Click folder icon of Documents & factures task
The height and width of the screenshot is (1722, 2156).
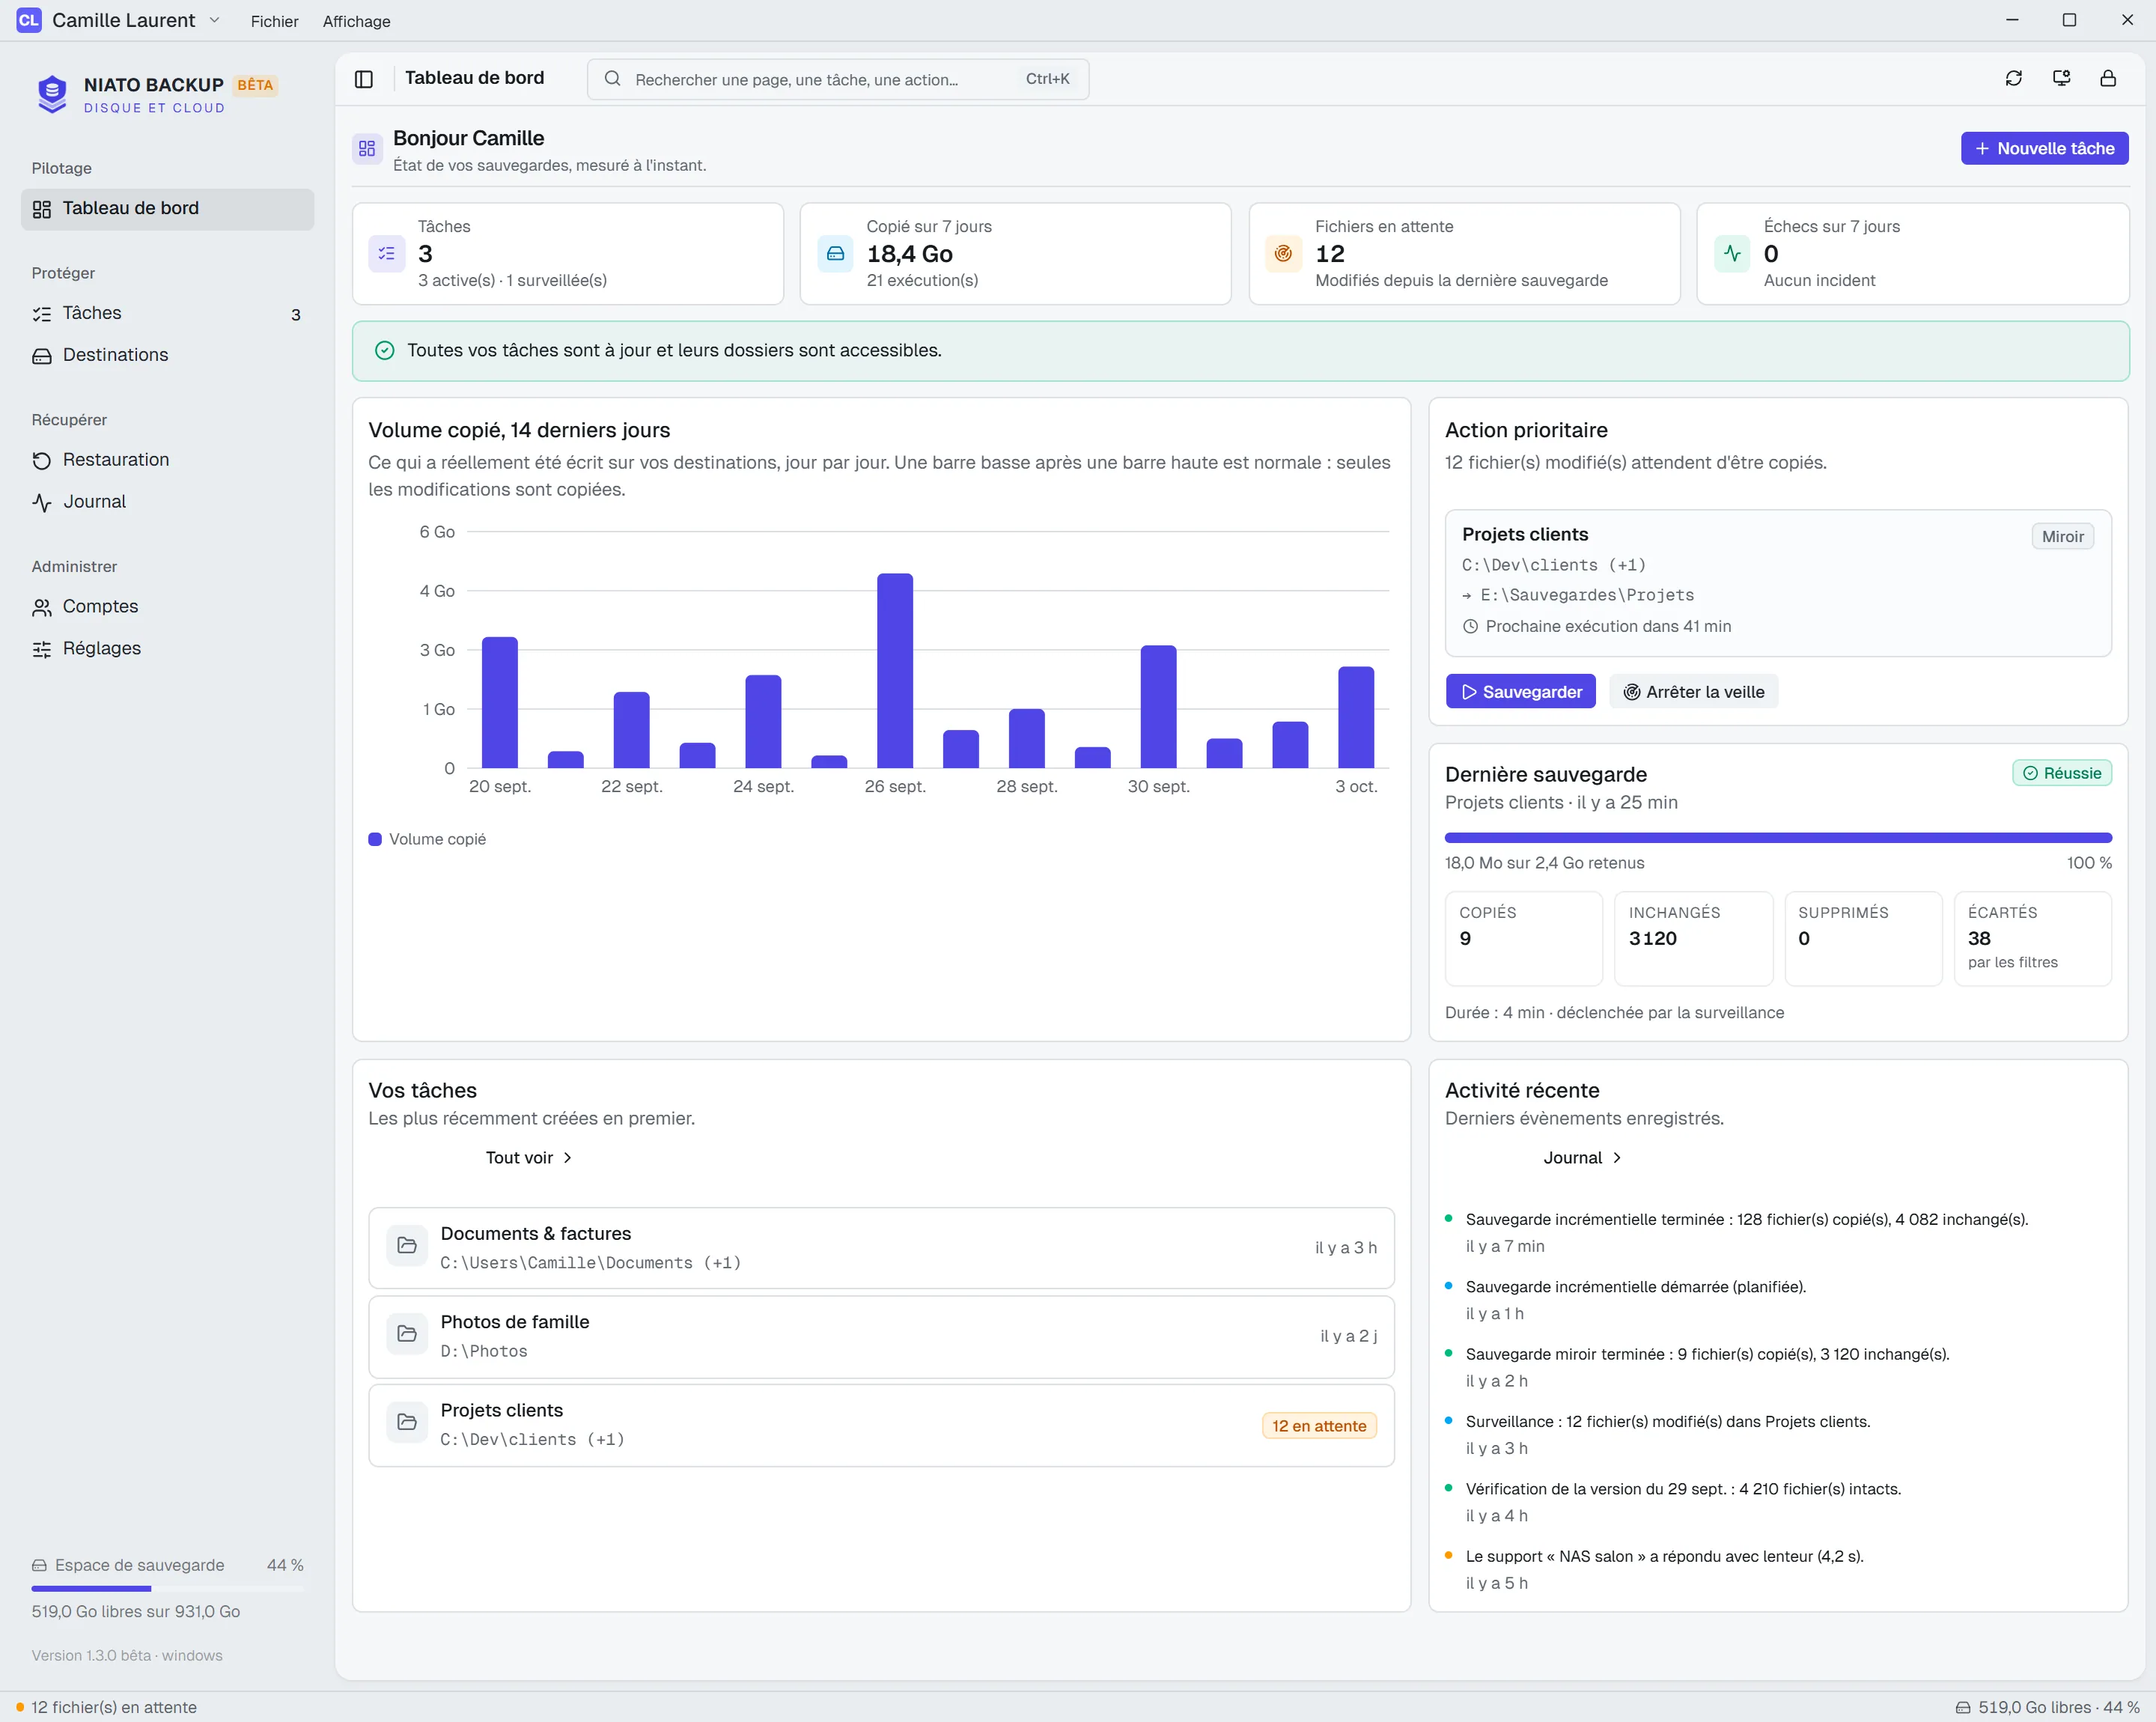[407, 1246]
